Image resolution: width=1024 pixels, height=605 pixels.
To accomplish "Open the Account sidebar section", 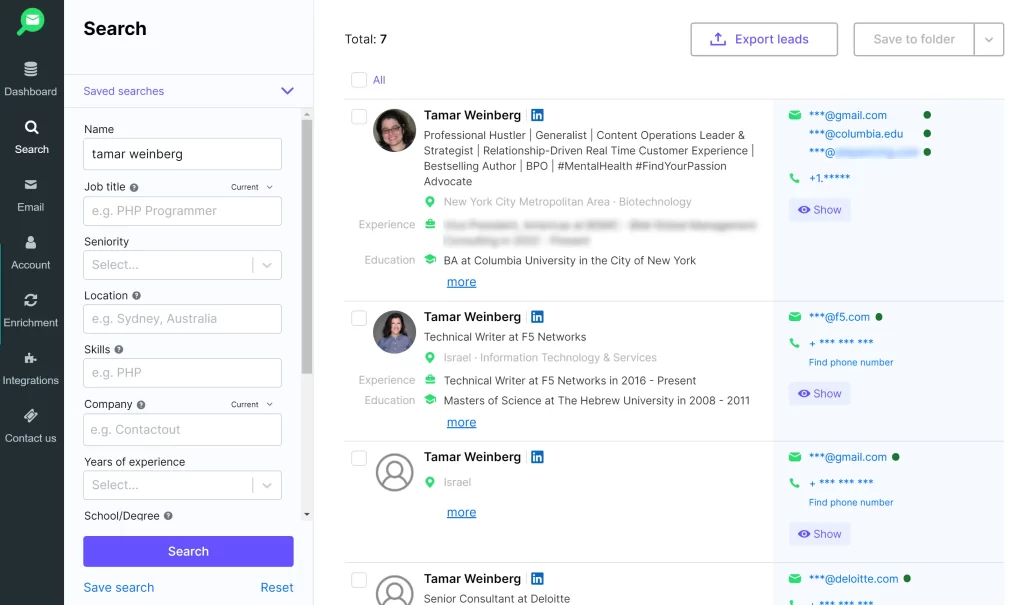I will (31, 253).
